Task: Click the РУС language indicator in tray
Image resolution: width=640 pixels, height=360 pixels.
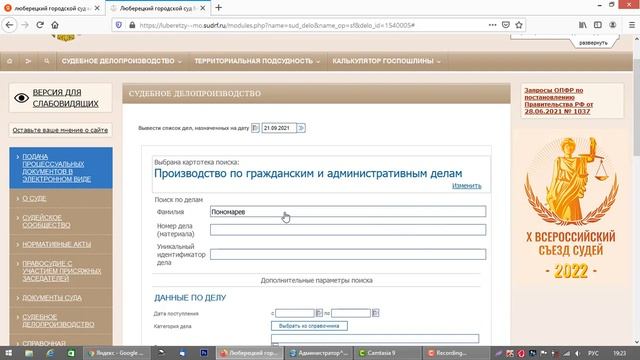Action: (x=593, y=353)
